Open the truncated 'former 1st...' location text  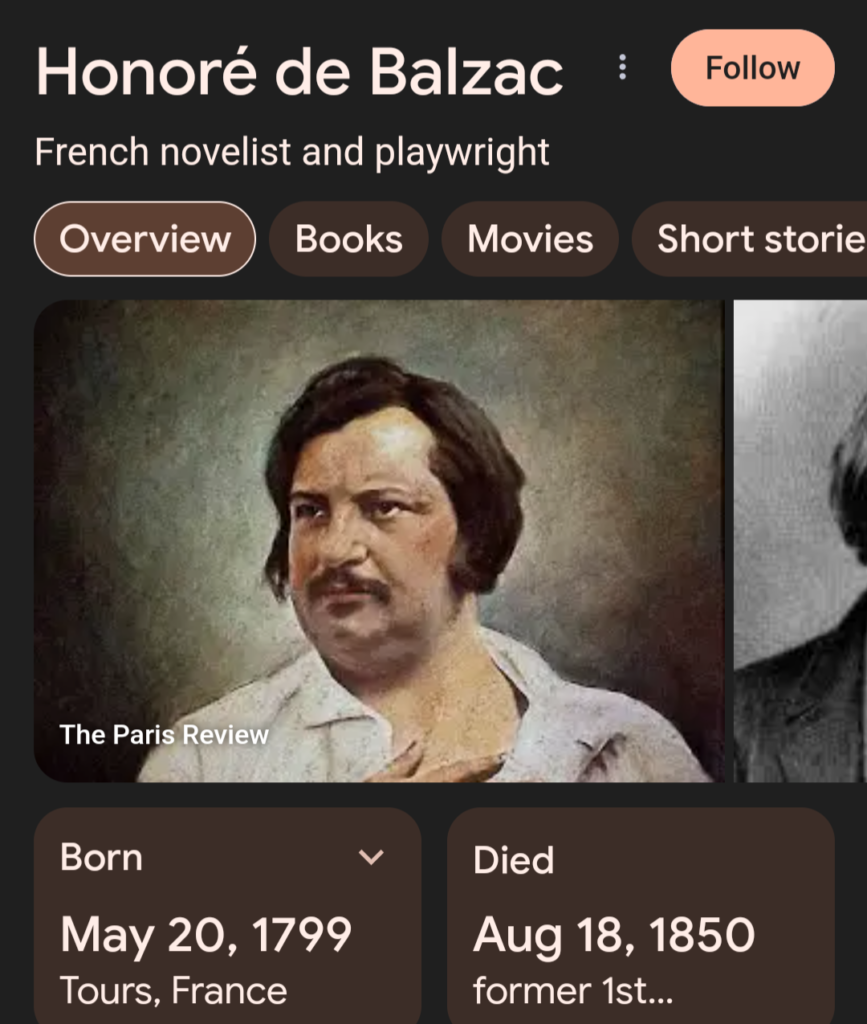coord(573,991)
